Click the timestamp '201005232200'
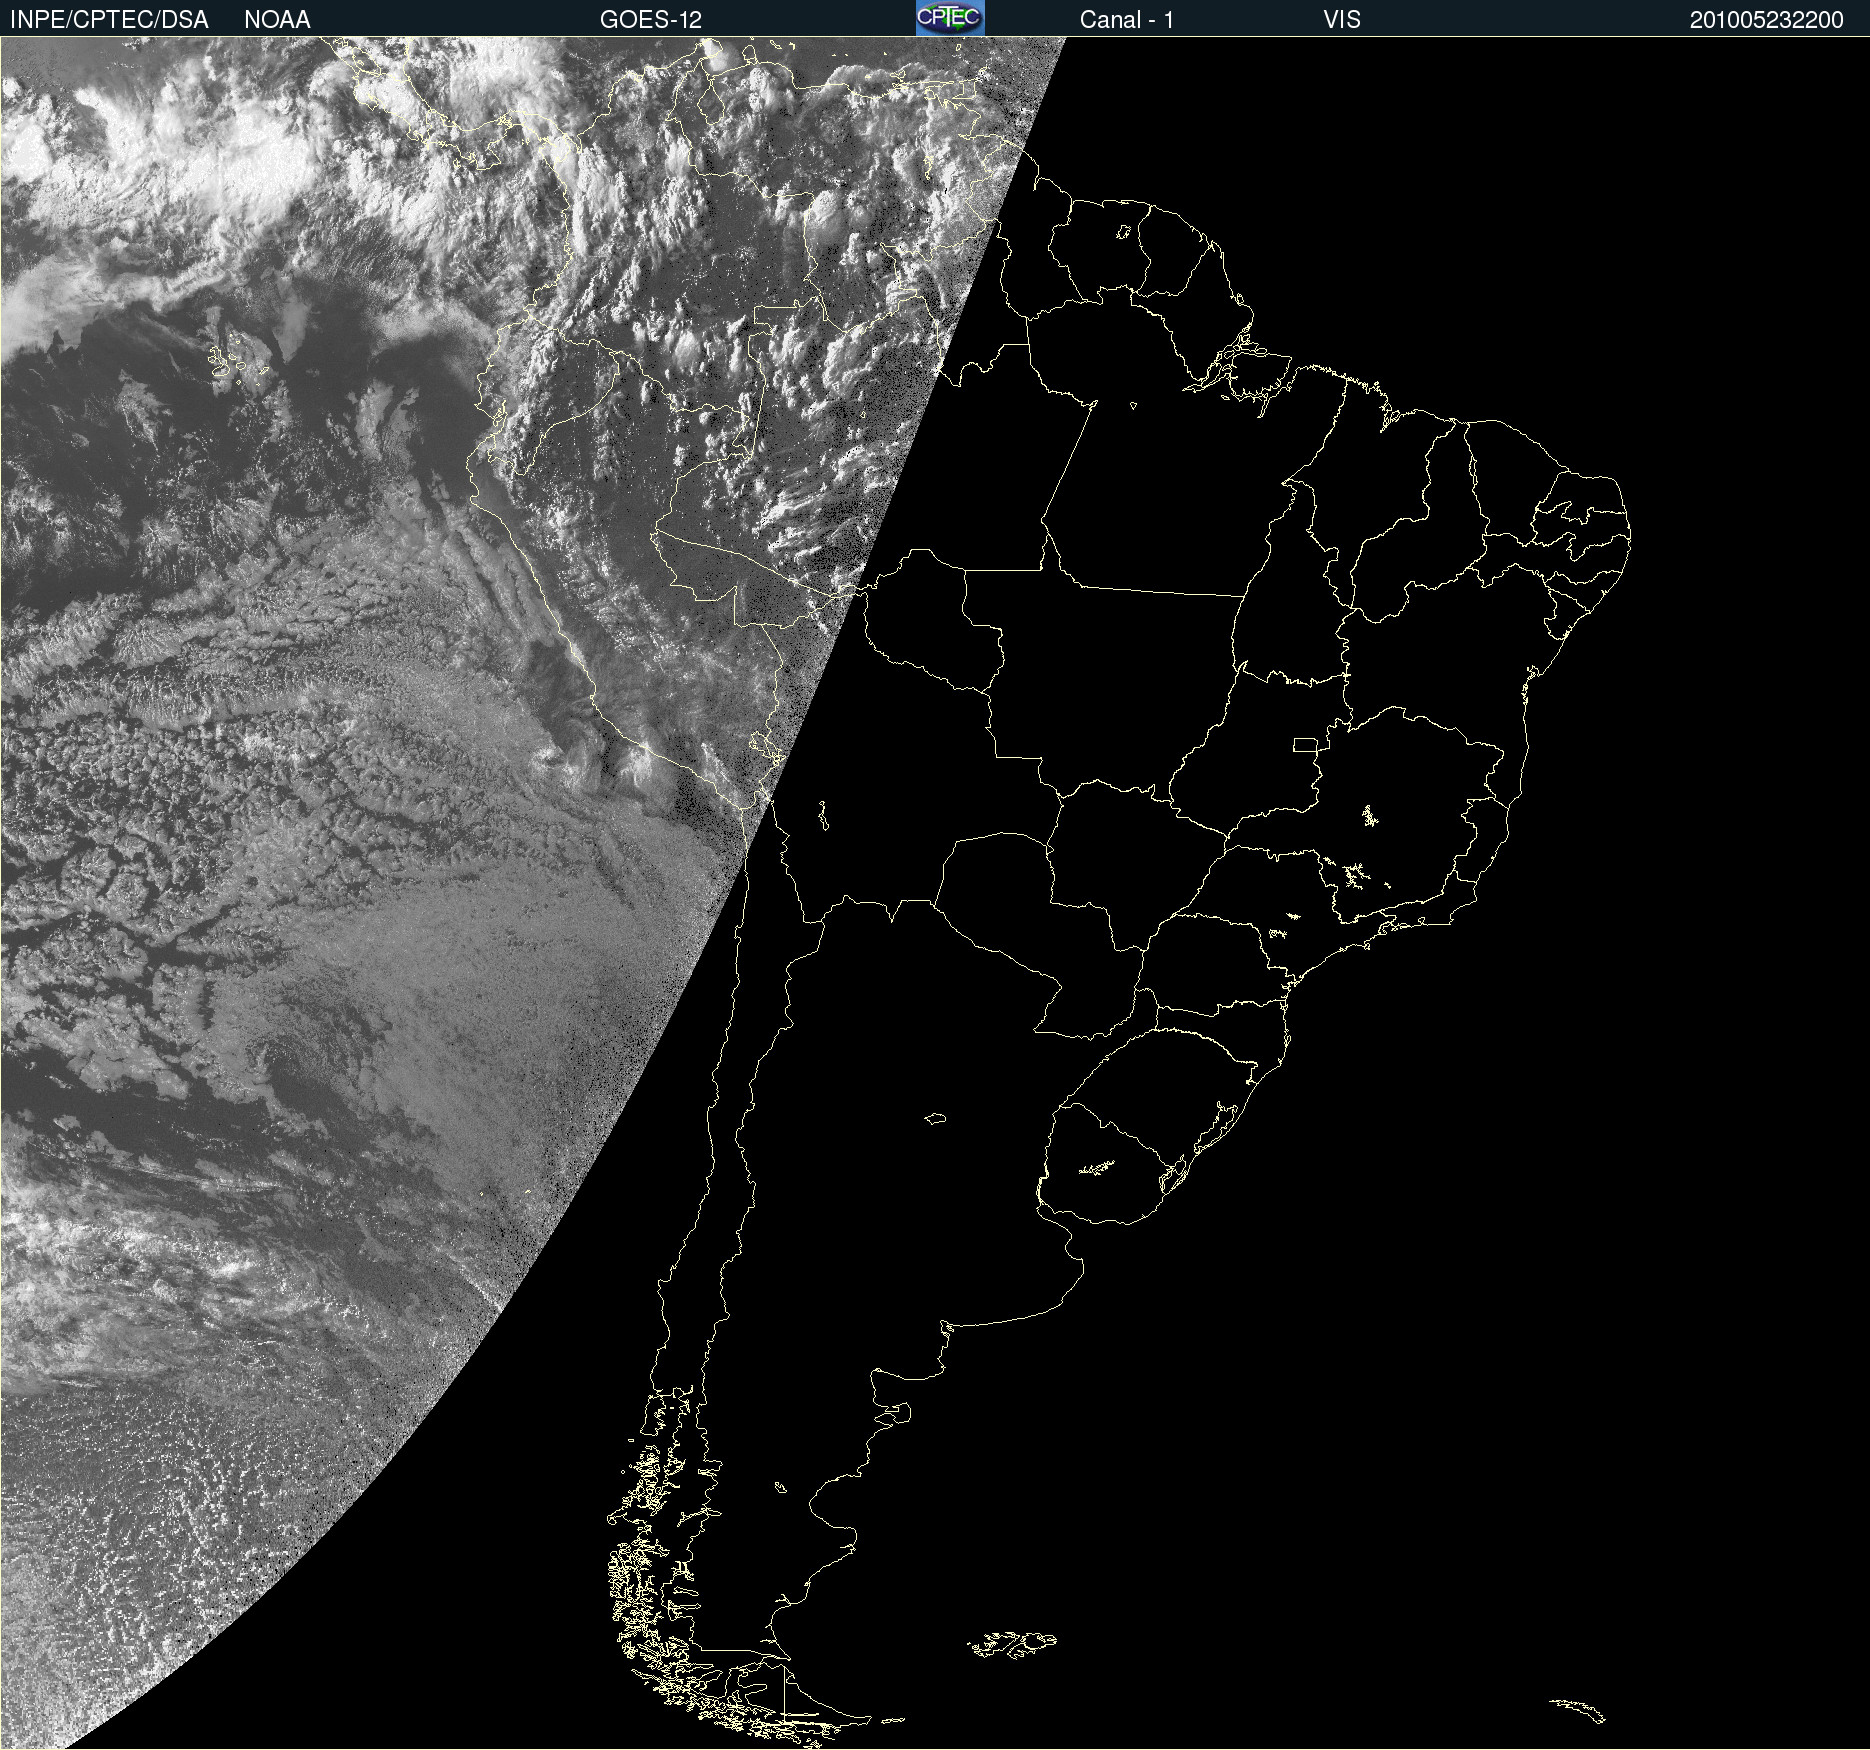 [1767, 20]
